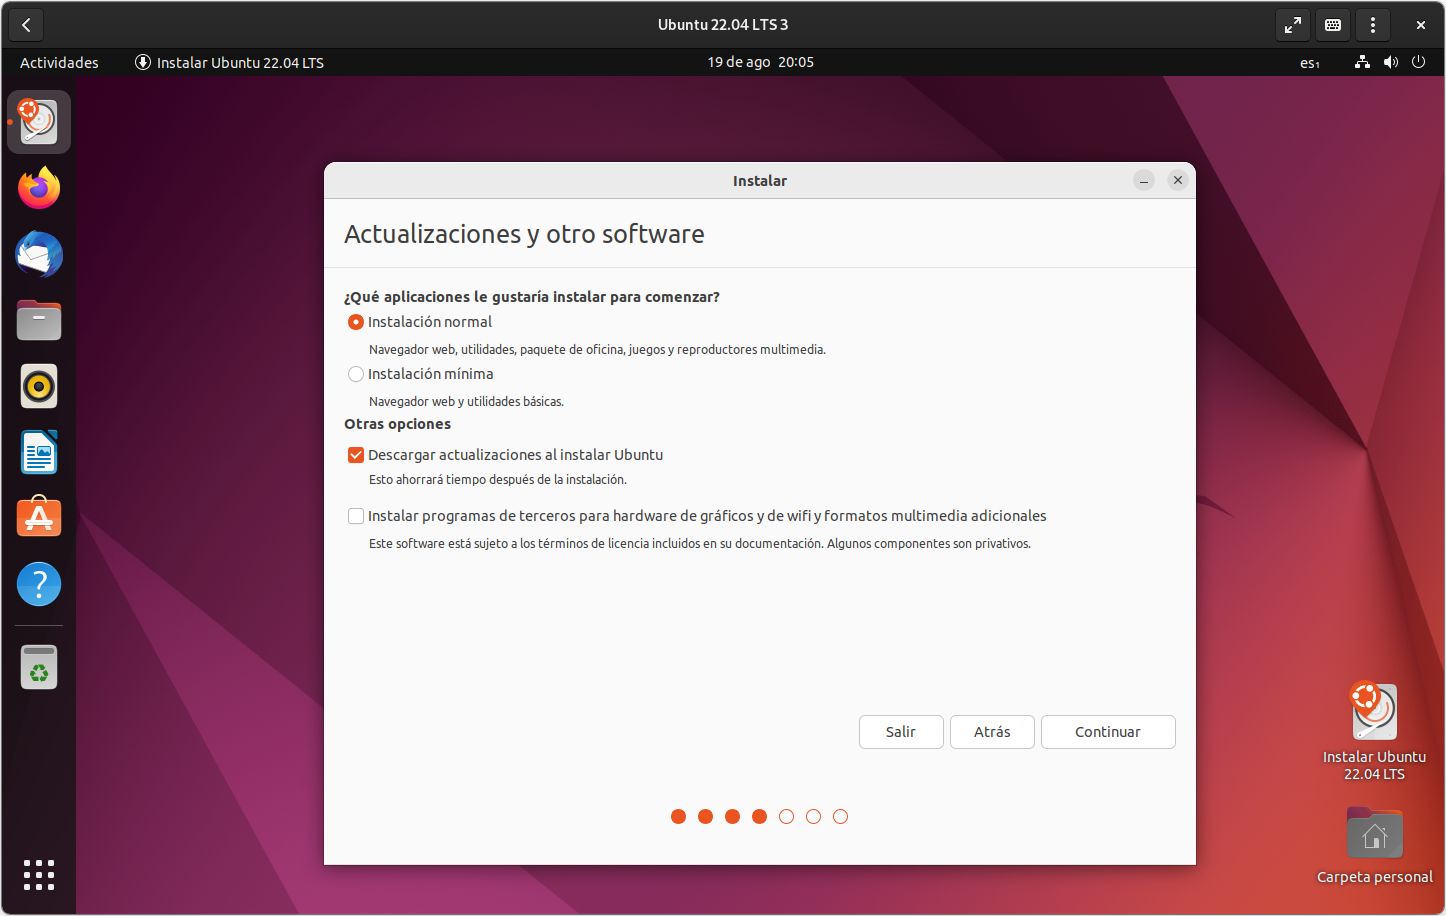Select the Instalación mínima option

pos(355,374)
